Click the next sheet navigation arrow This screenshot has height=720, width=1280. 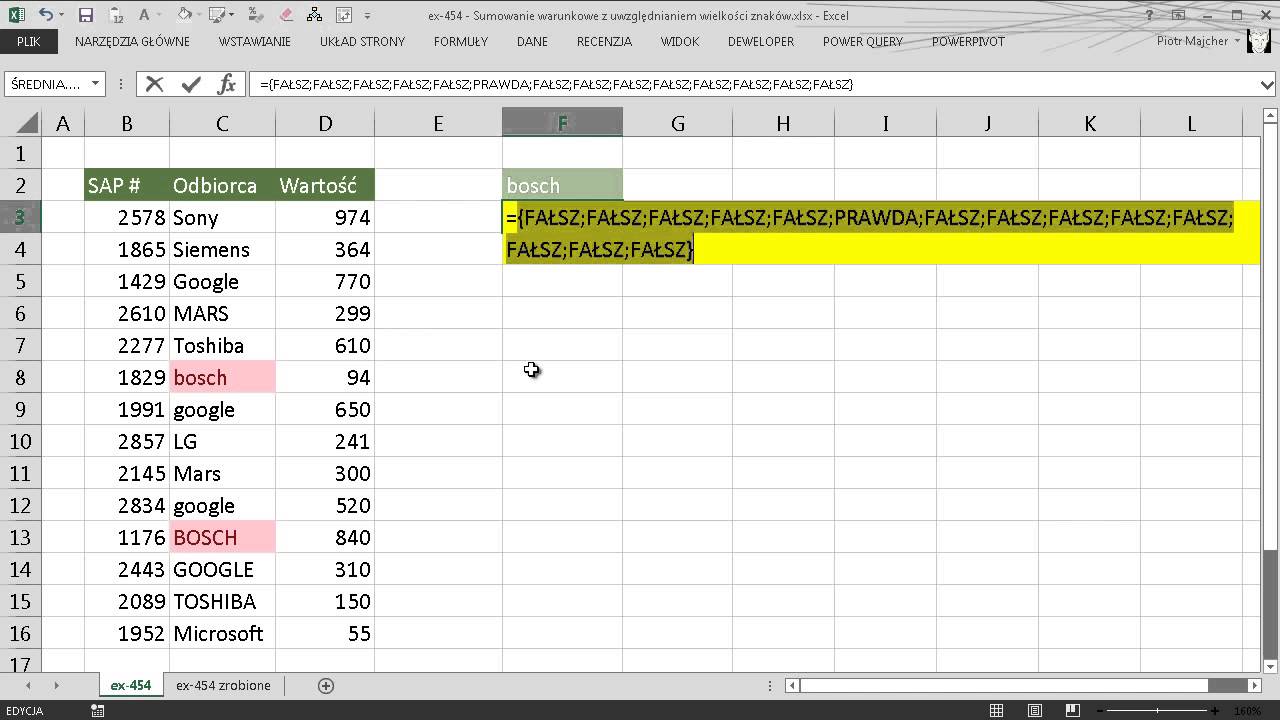[56, 685]
